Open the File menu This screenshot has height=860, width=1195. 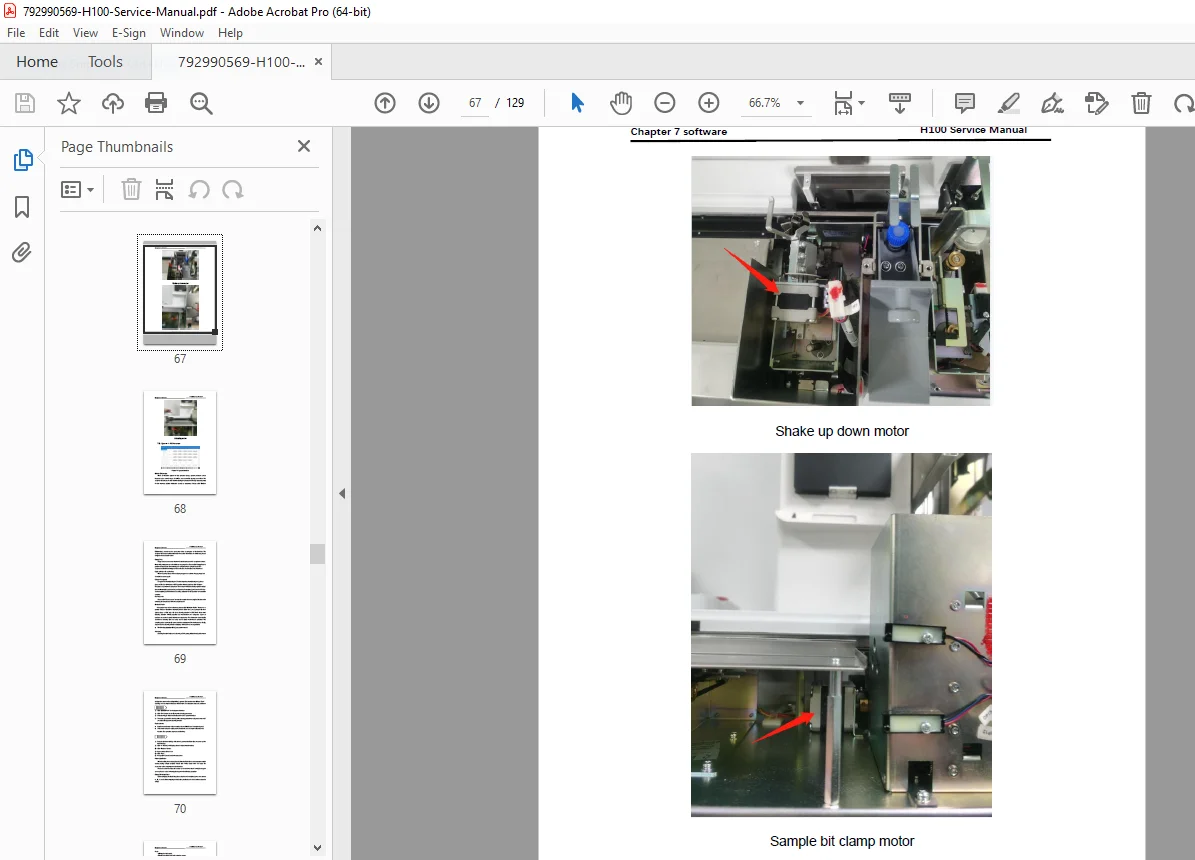tap(16, 33)
